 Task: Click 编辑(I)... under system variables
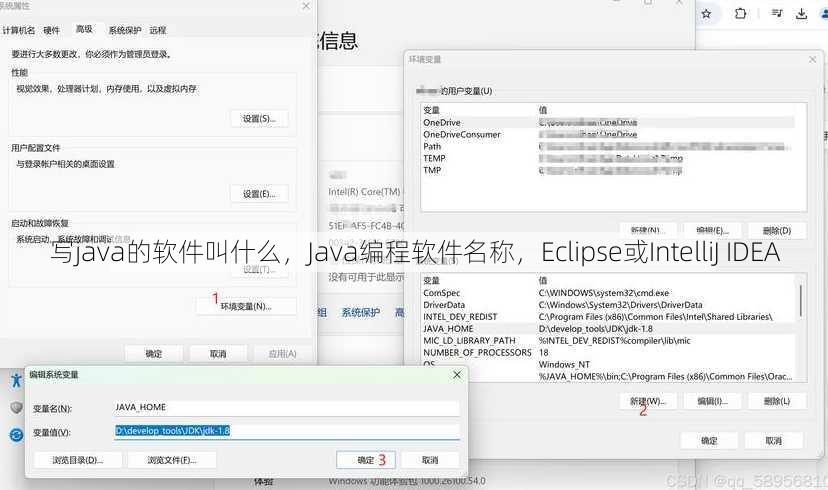coord(712,401)
